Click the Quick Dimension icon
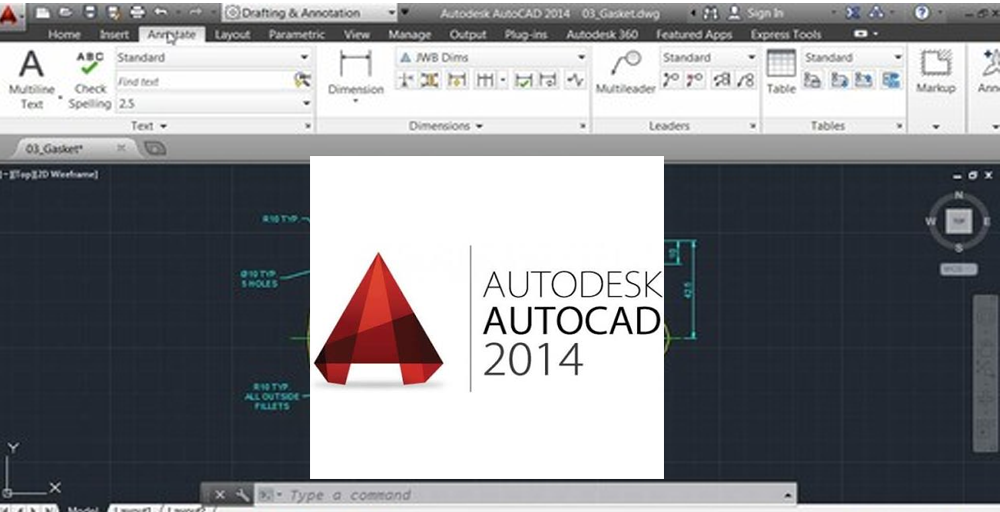Screen dimensions: 1000x512 (457, 80)
